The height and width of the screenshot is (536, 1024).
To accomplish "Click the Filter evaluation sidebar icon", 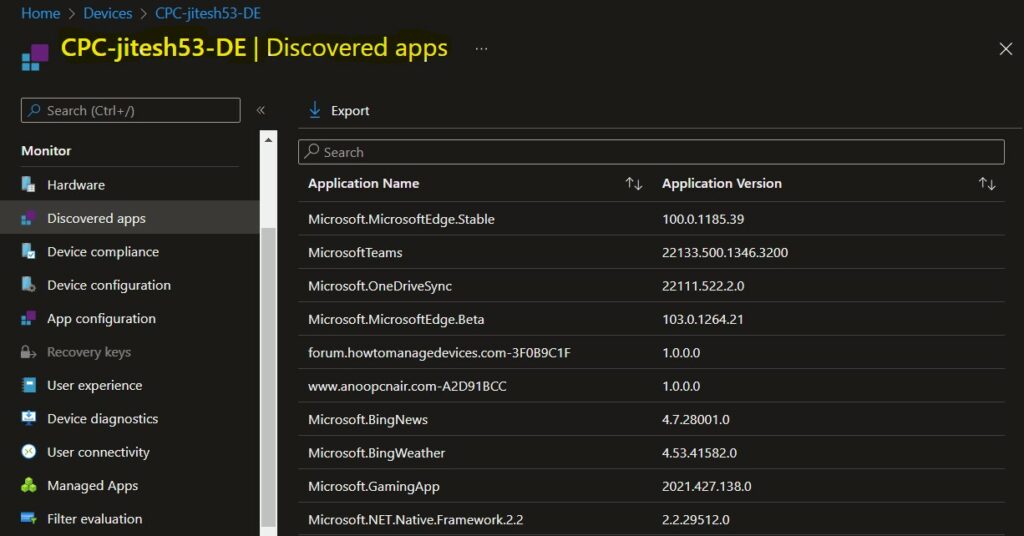I will coord(29,518).
